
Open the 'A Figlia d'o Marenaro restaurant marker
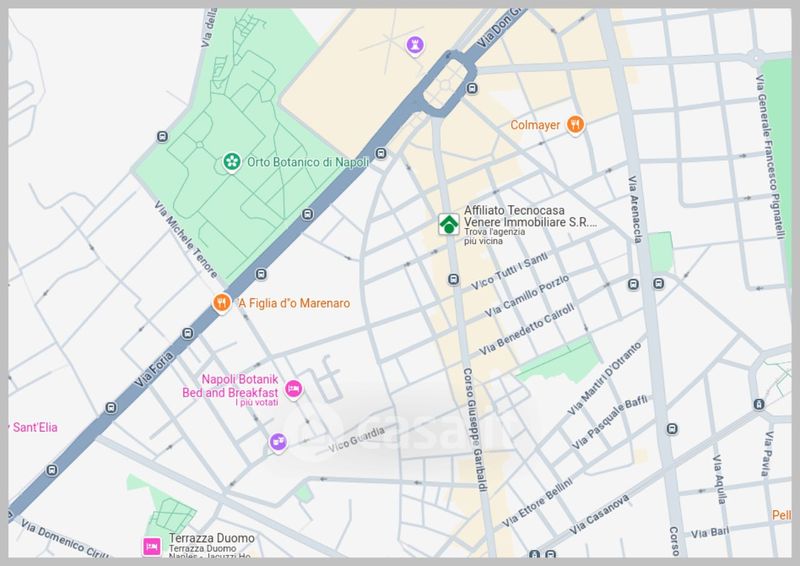(222, 303)
